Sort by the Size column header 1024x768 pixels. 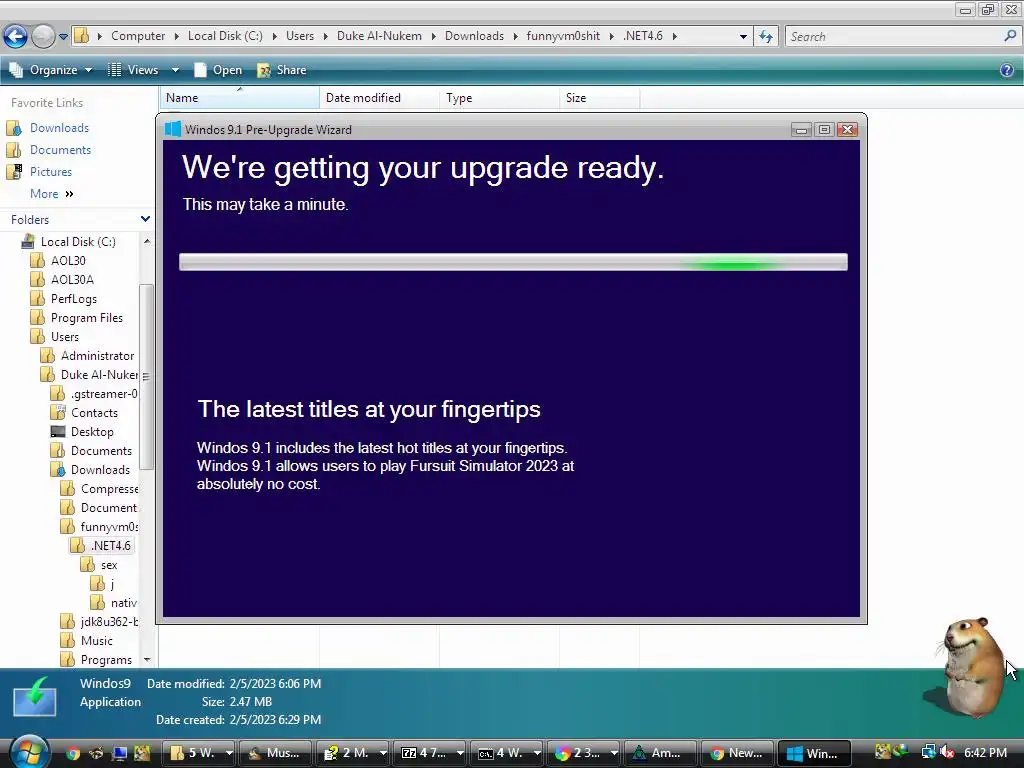pyautogui.click(x=600, y=98)
